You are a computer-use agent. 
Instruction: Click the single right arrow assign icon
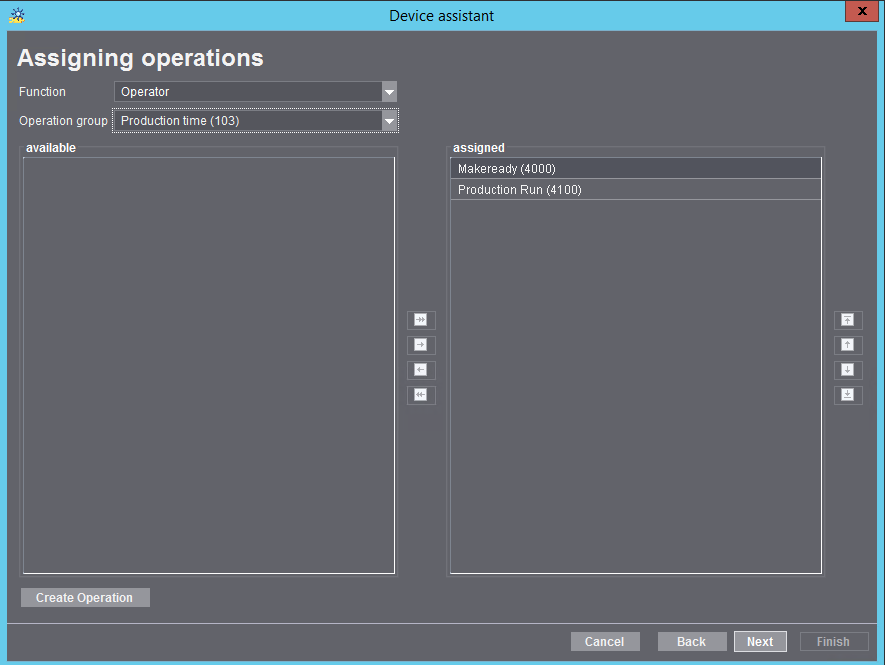[x=421, y=345]
